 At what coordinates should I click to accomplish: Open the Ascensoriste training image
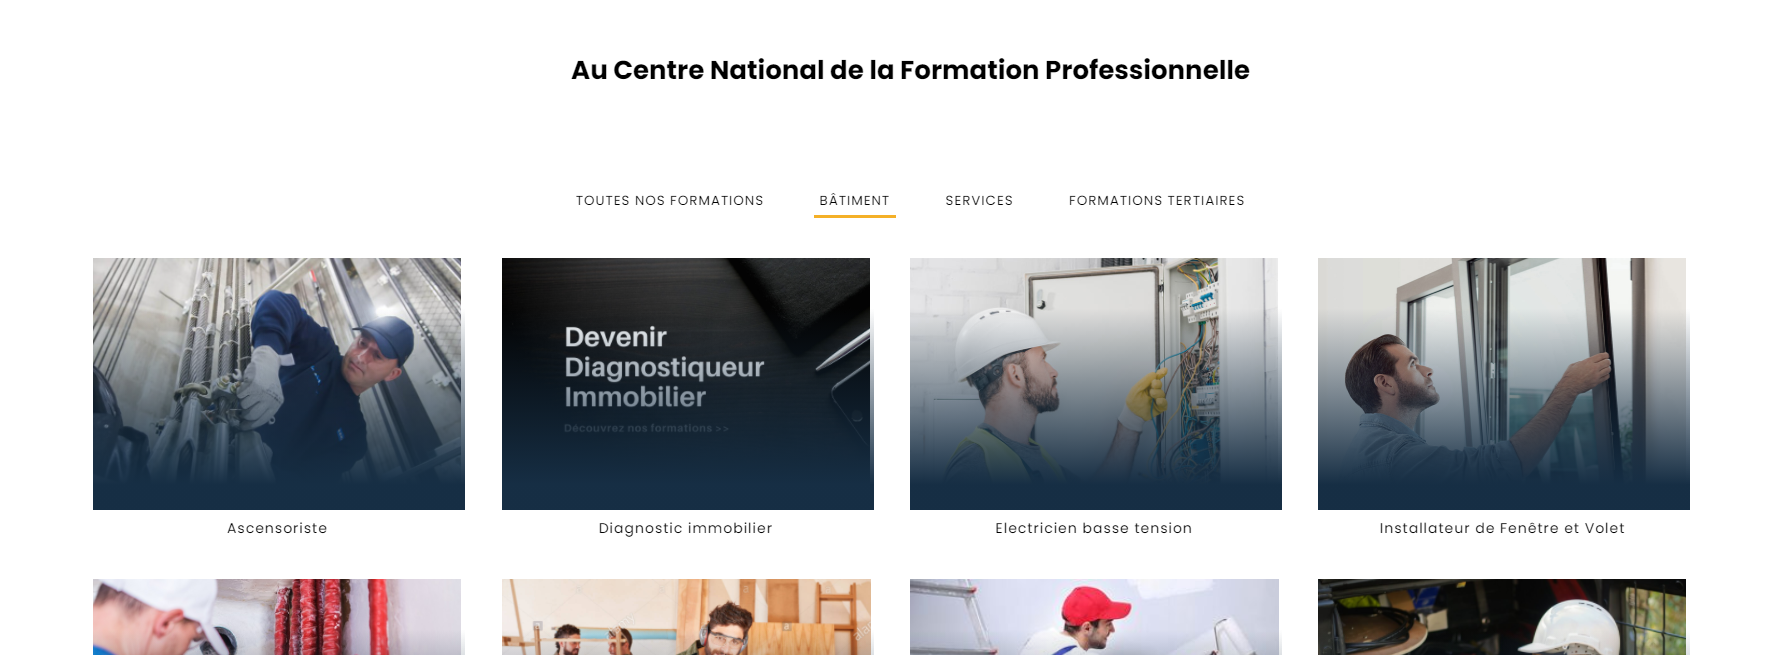[x=278, y=384]
